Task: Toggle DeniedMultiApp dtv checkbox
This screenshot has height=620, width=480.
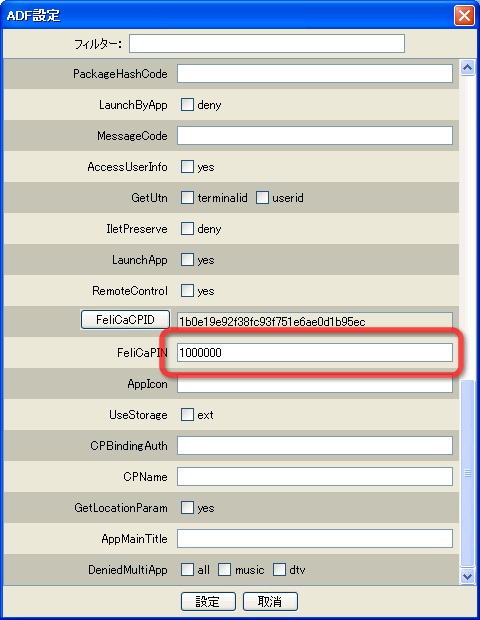Action: (279, 569)
